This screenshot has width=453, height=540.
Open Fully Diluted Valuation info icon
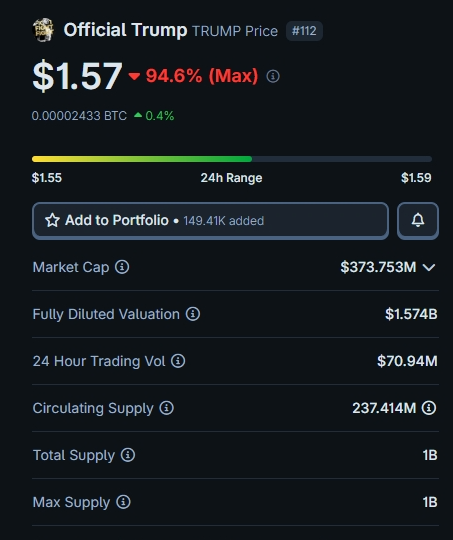tap(193, 314)
